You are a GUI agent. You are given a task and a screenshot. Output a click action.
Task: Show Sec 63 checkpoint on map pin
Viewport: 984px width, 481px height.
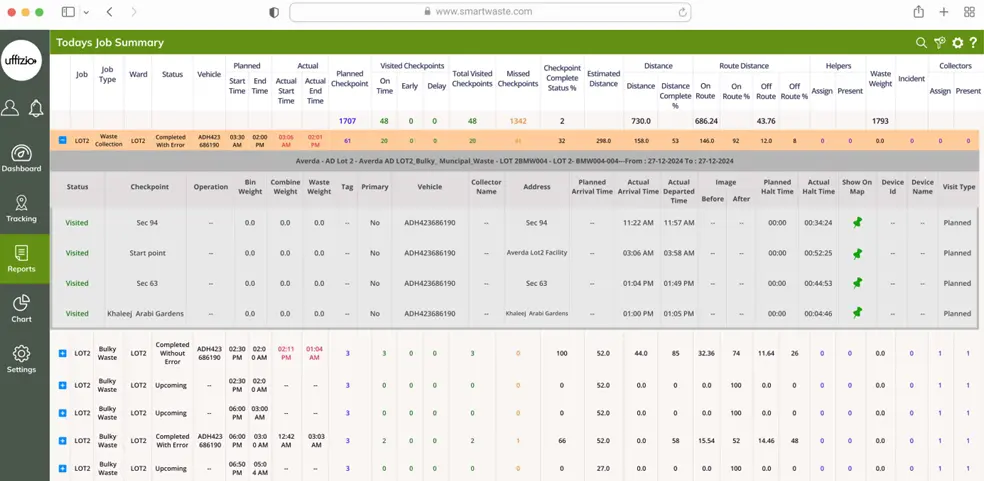point(857,283)
